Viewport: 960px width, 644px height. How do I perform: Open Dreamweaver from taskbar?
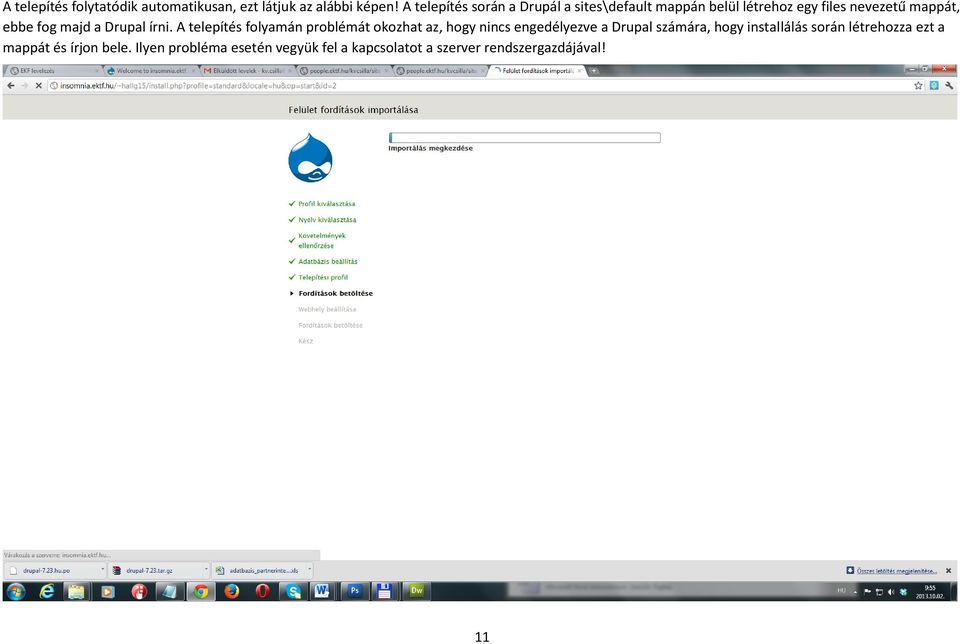click(416, 591)
